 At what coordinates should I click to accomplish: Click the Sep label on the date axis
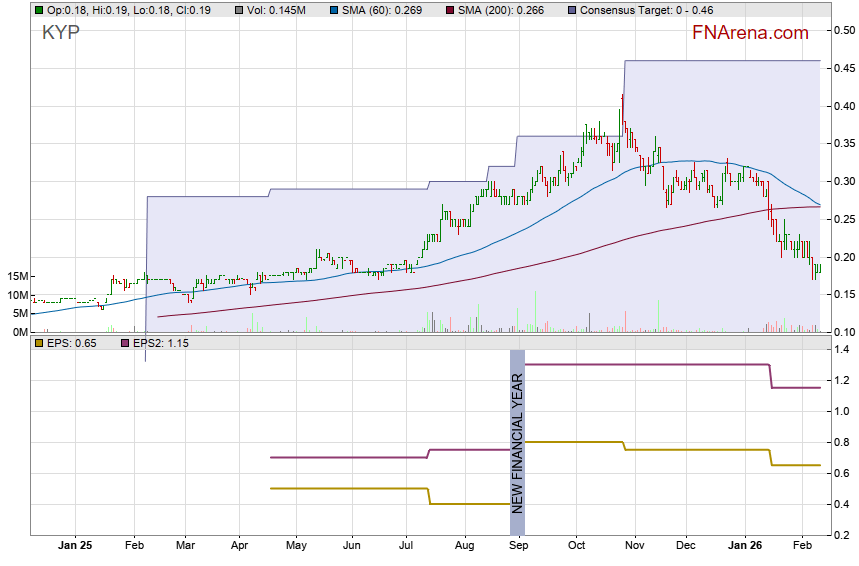coord(518,546)
